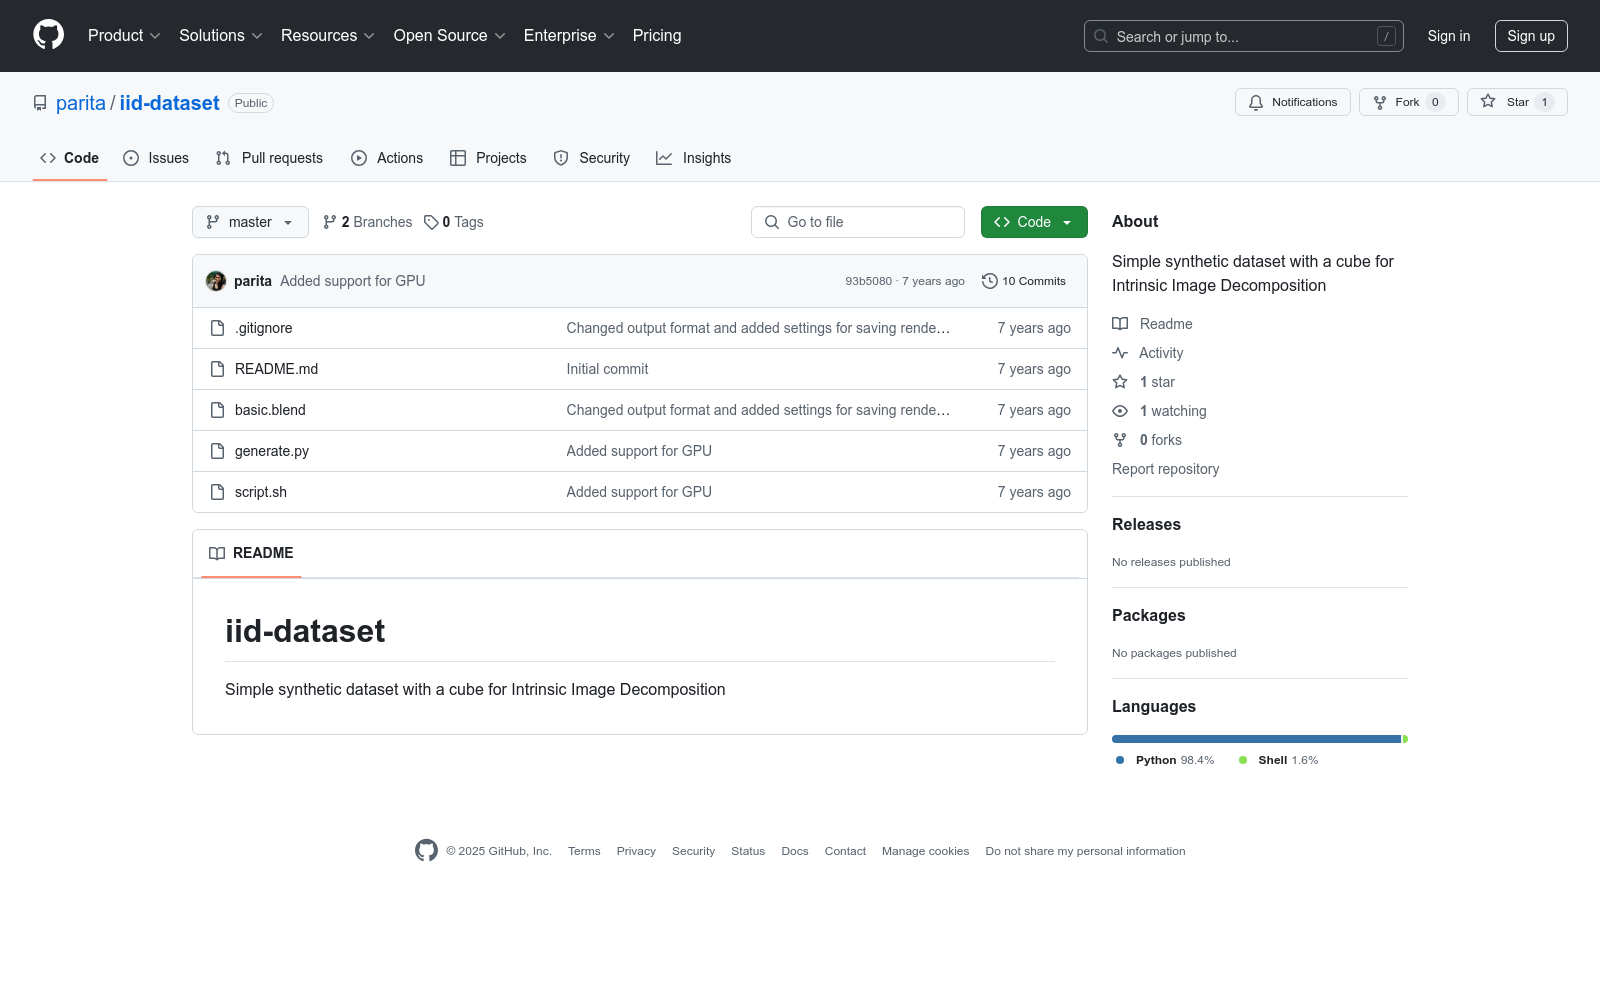Open the basic.blend file
Screen dimensions: 1600x1000
[x=270, y=410]
